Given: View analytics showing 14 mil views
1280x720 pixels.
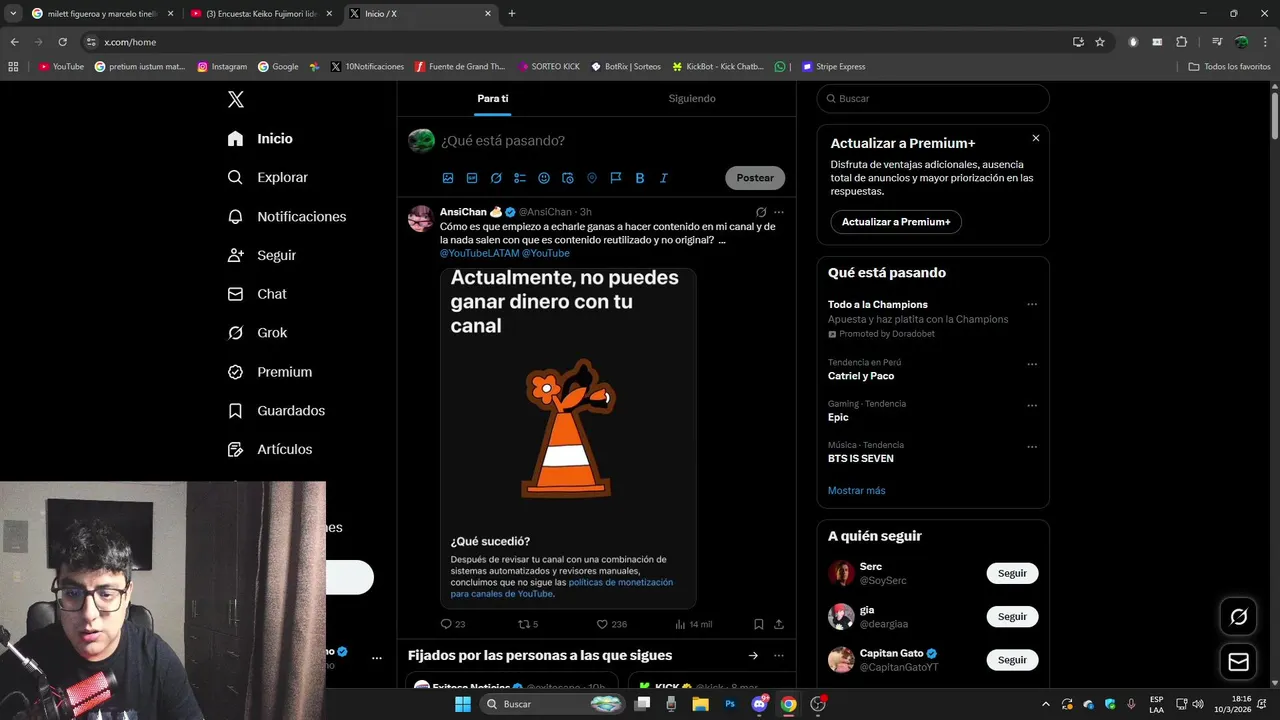Looking at the screenshot, I should [693, 624].
